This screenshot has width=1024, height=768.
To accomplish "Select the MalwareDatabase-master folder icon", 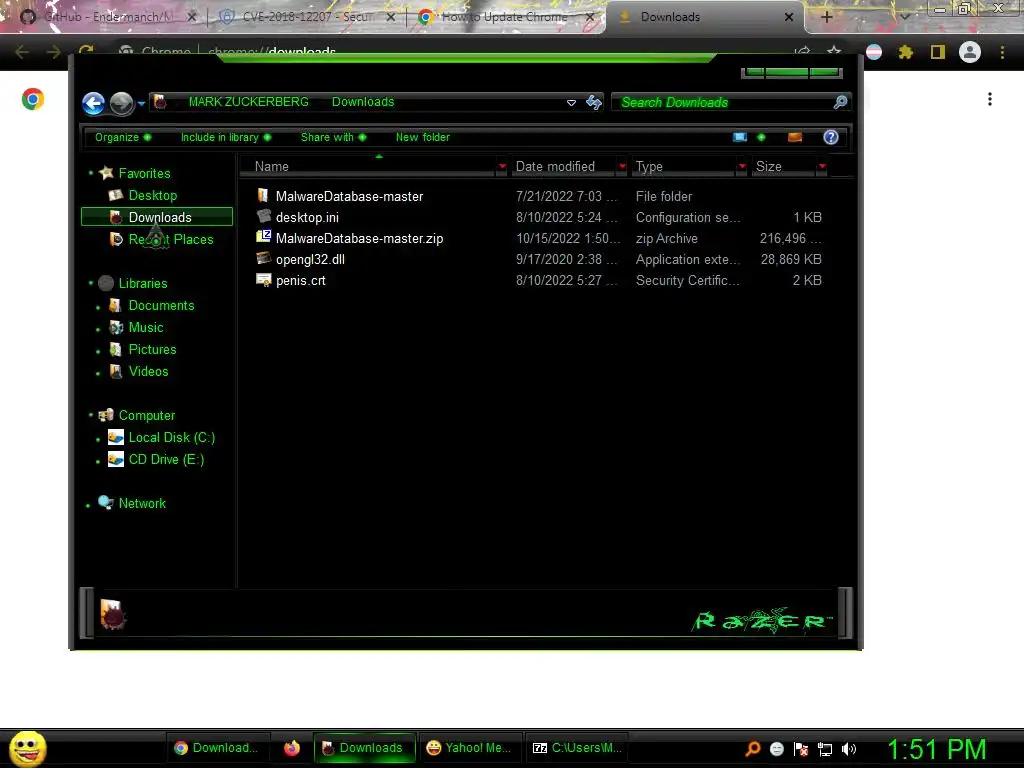I will click(x=263, y=195).
